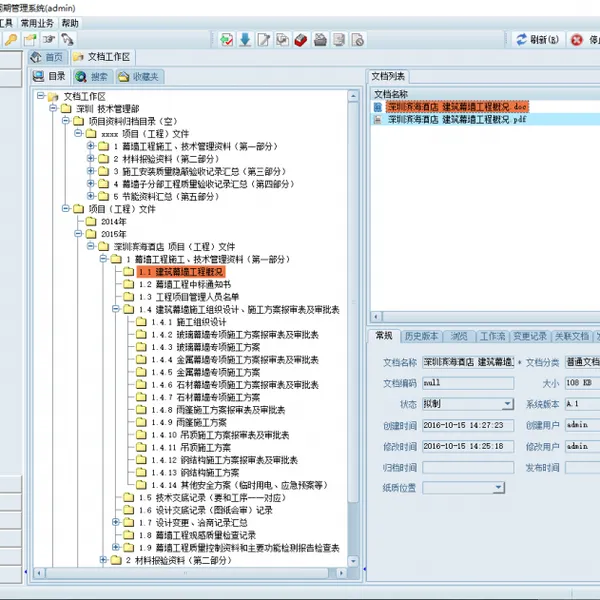Open the 帮助 menu
This screenshot has width=600, height=600.
click(x=70, y=23)
